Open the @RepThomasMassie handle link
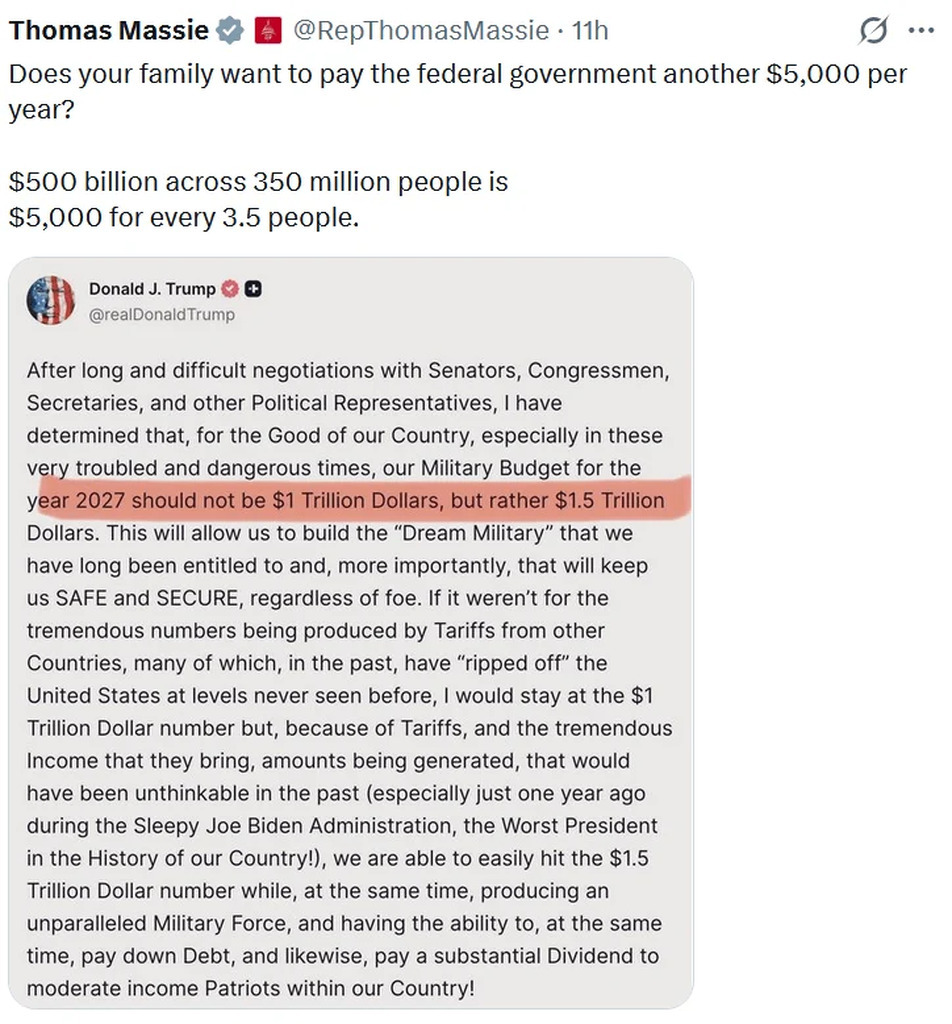 click(x=420, y=31)
